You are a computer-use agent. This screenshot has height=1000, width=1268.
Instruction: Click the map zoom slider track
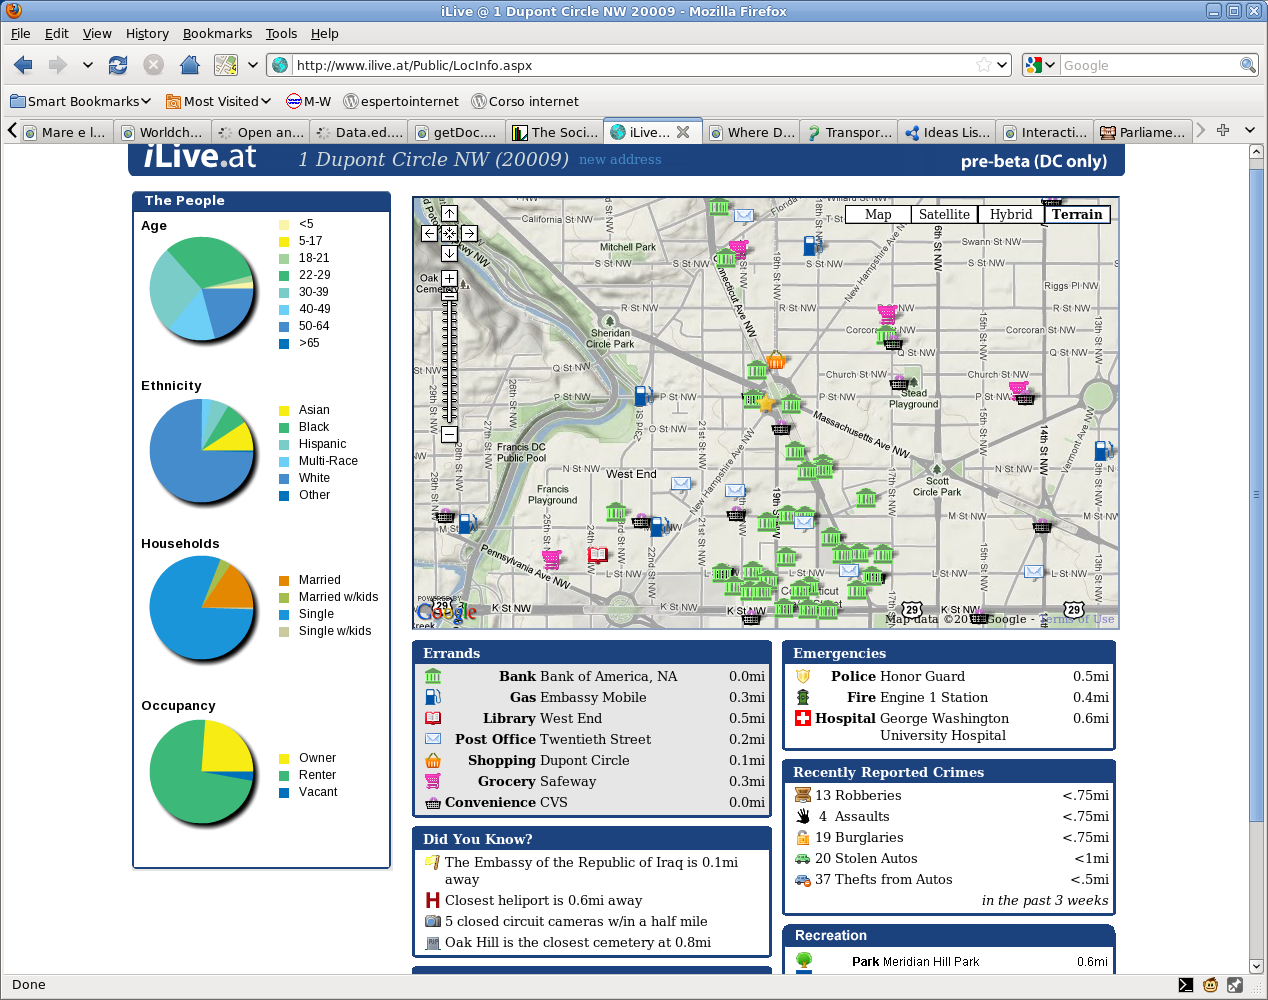coord(449,355)
